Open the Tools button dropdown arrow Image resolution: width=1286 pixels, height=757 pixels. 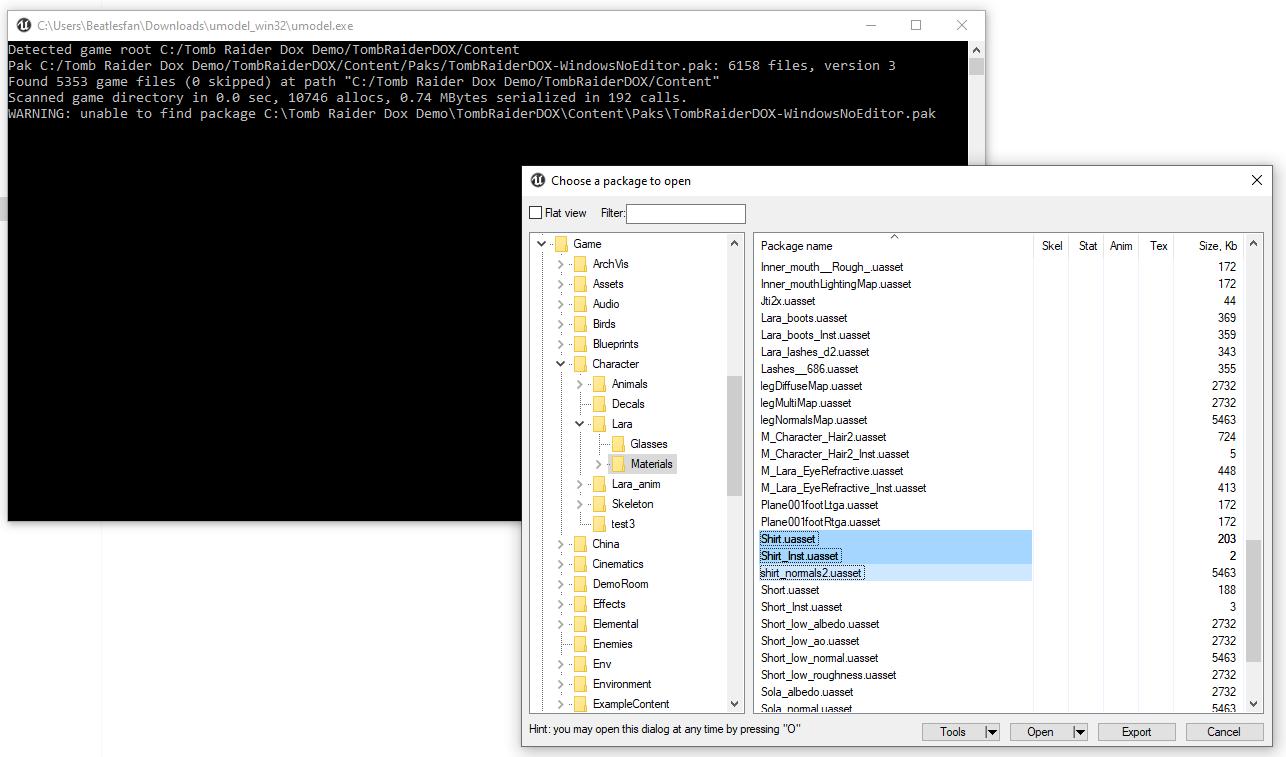[x=992, y=732]
